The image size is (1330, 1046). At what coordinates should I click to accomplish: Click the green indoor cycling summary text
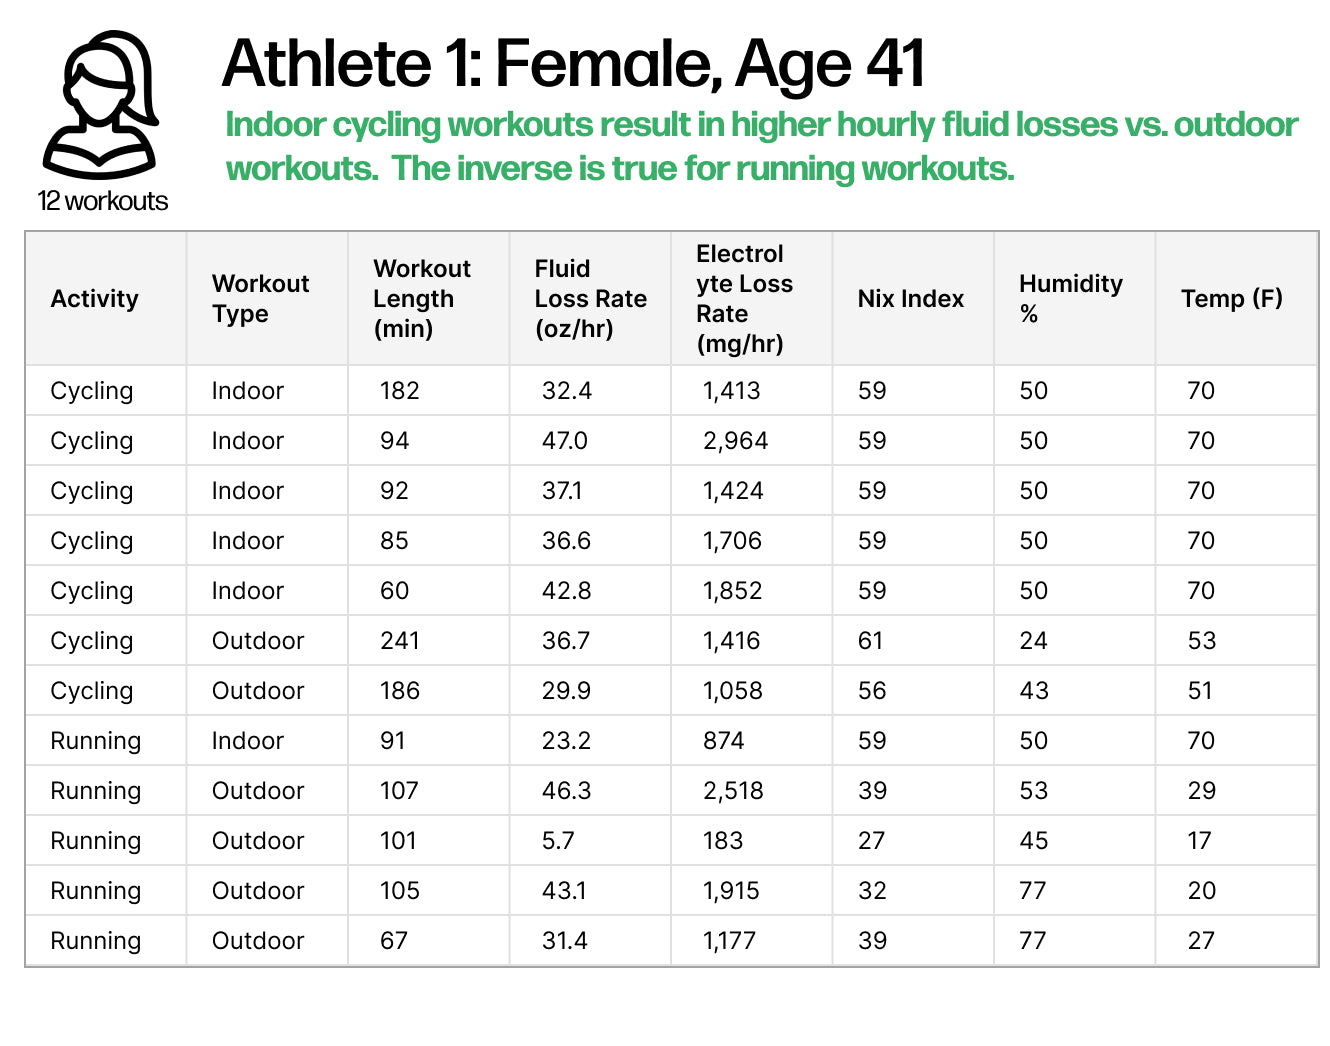760,146
